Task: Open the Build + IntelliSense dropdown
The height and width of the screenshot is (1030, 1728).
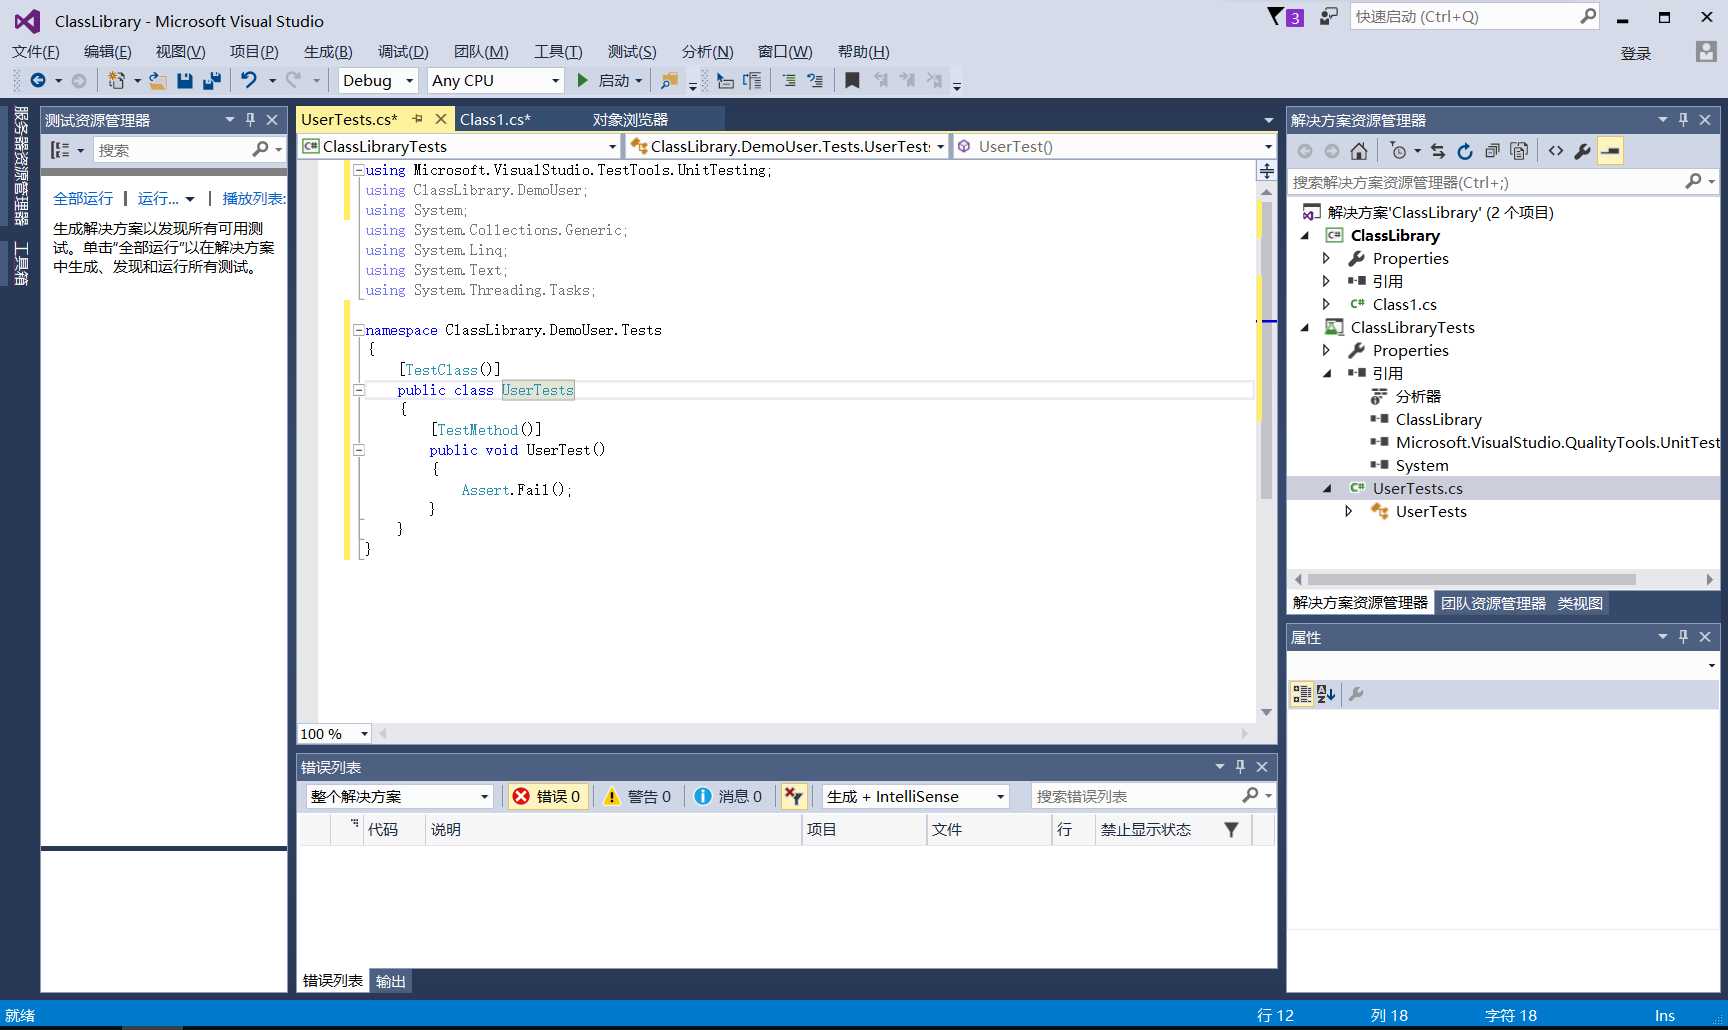Action: click(915, 796)
